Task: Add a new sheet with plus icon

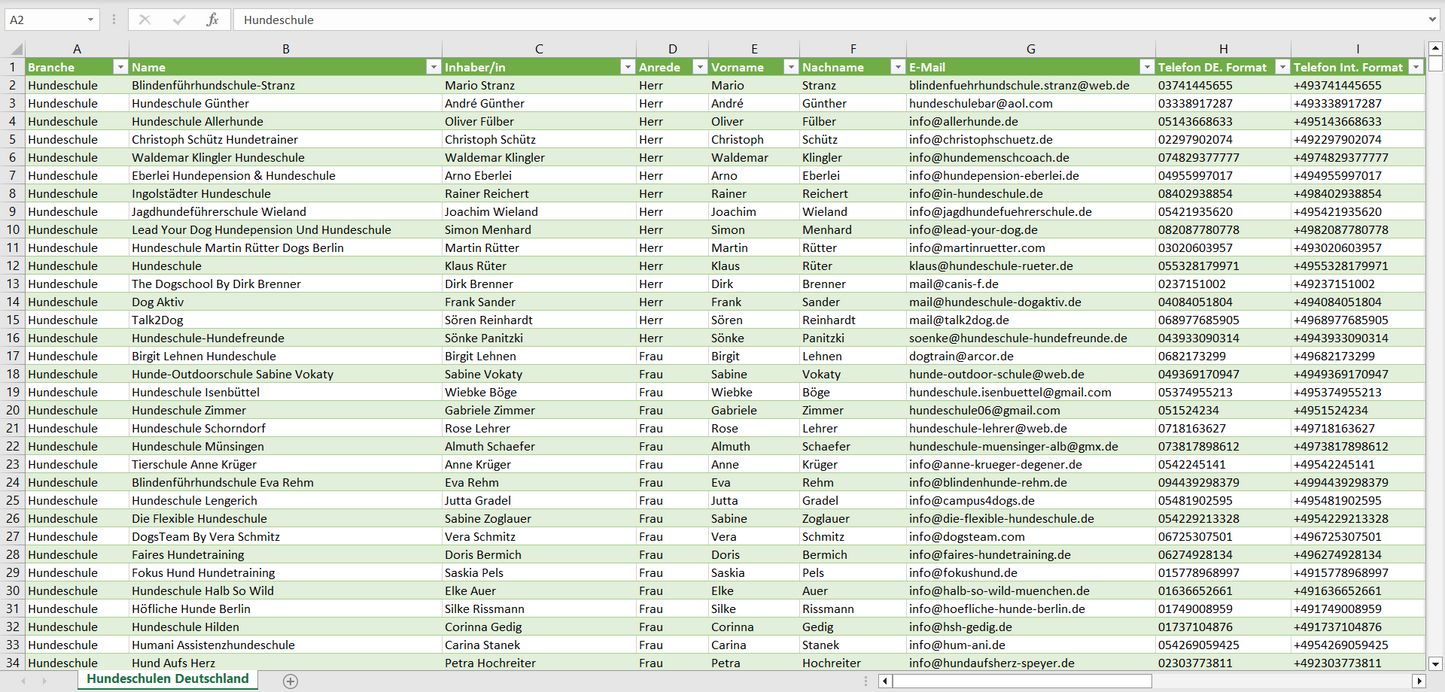Action: pos(290,681)
